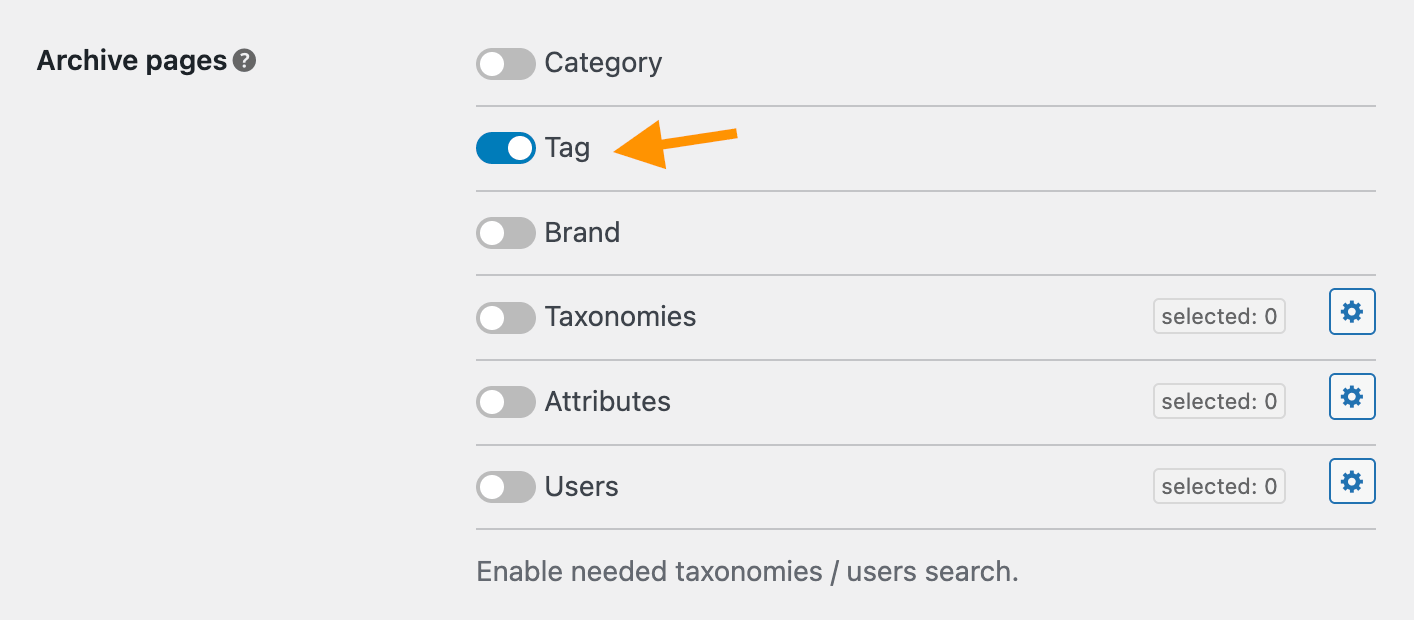The width and height of the screenshot is (1414, 620).
Task: Click the "Brand" label text
Action: (582, 233)
